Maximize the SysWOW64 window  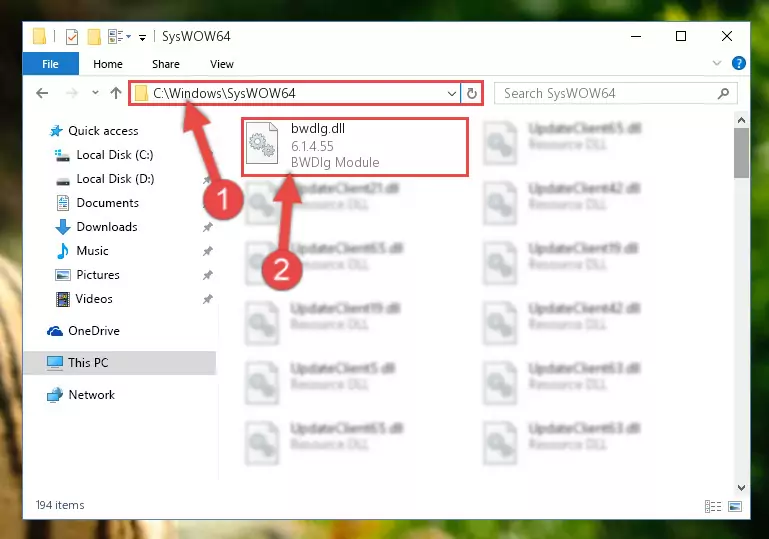[x=681, y=36]
